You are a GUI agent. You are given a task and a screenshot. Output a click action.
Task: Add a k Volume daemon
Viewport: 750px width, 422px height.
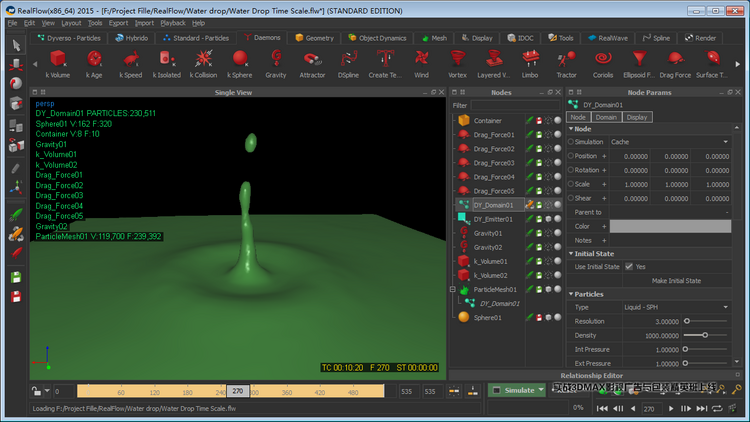point(58,64)
